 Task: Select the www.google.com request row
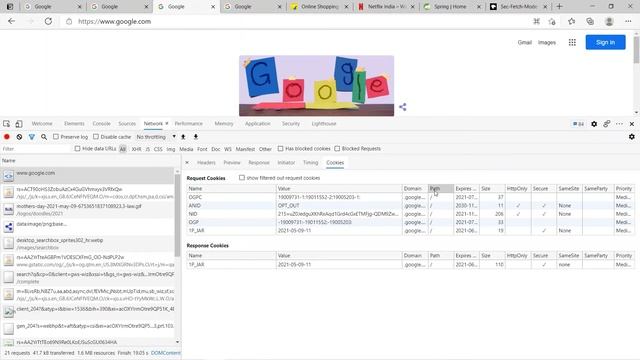click(x=87, y=176)
